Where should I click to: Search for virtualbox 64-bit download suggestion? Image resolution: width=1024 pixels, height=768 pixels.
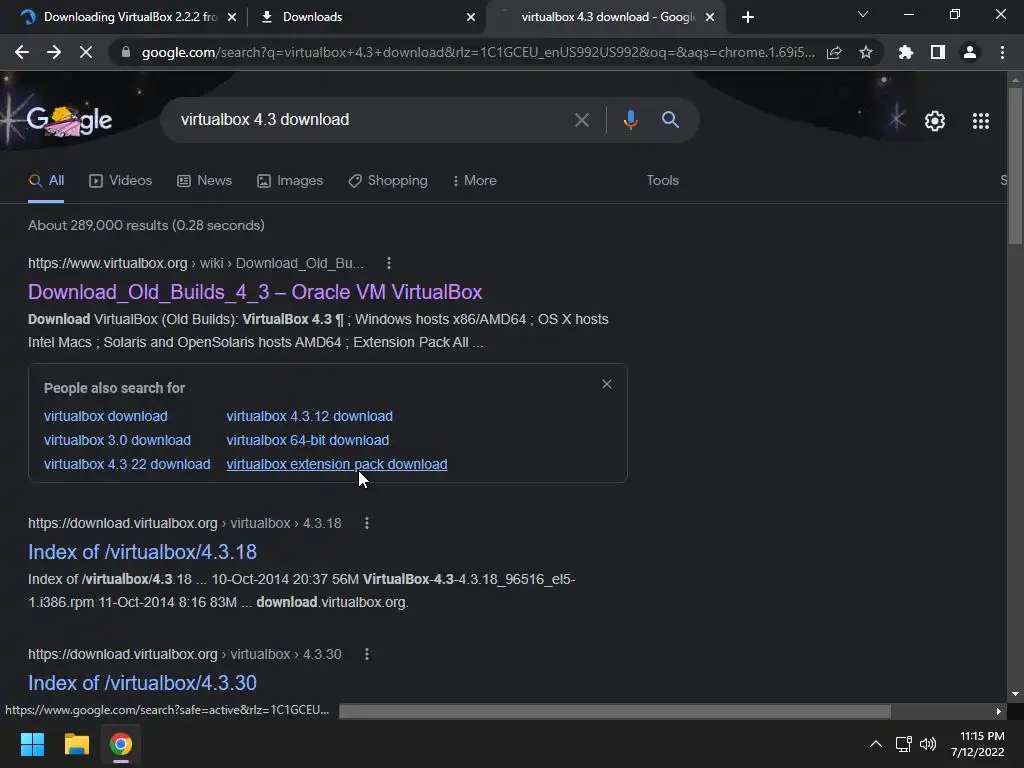(308, 440)
